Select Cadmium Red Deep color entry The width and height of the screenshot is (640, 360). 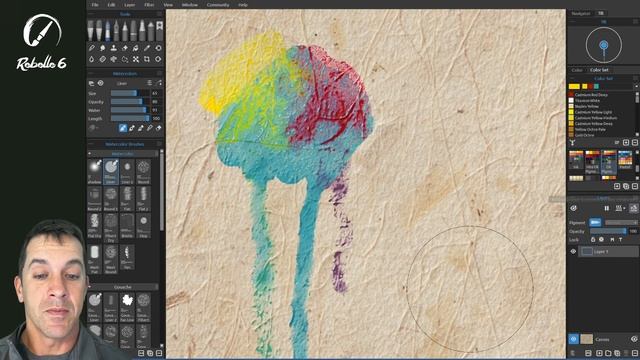pos(591,95)
